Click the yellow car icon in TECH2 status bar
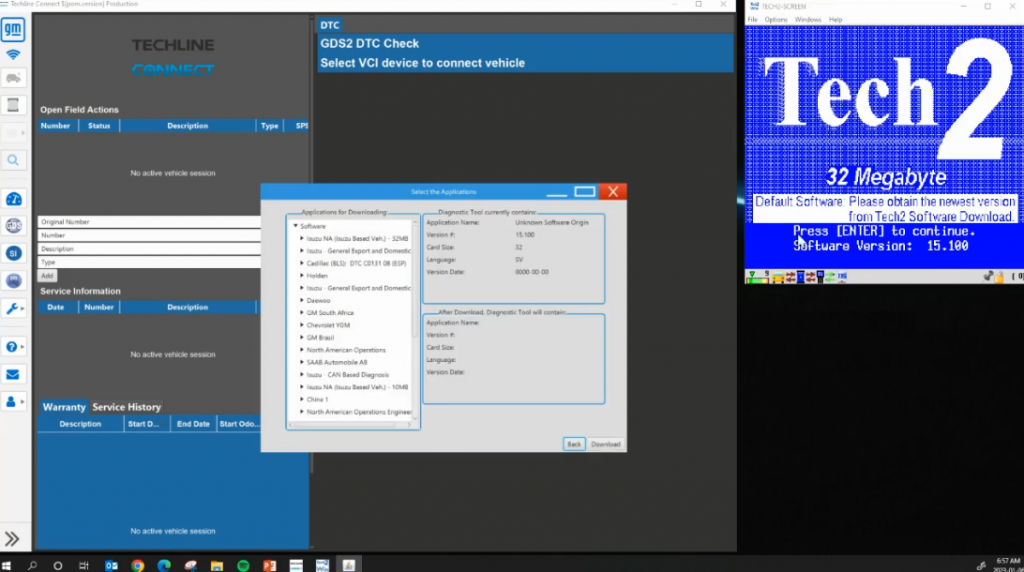This screenshot has width=1024, height=572. point(778,278)
